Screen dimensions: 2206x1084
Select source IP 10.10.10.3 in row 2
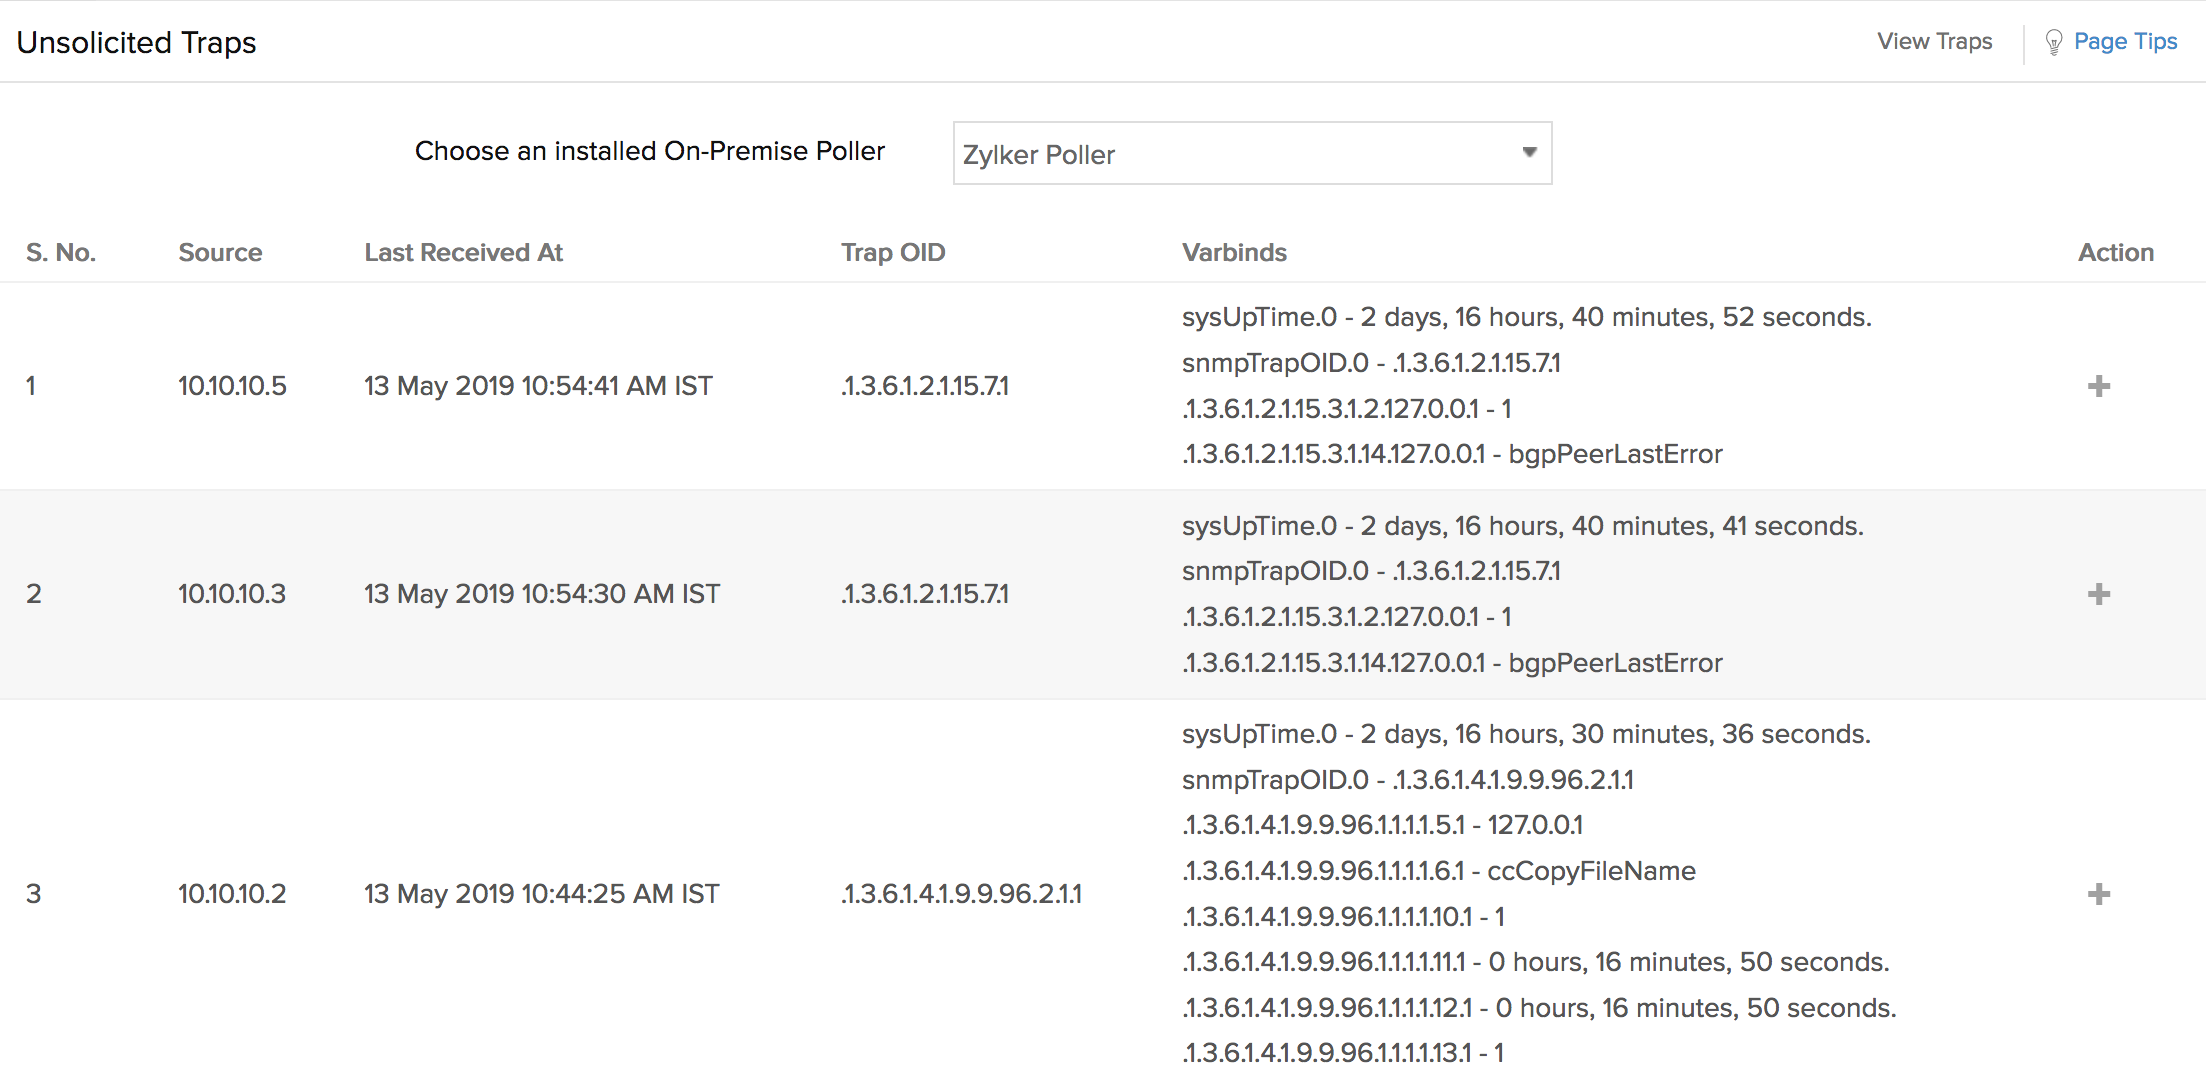pos(232,594)
